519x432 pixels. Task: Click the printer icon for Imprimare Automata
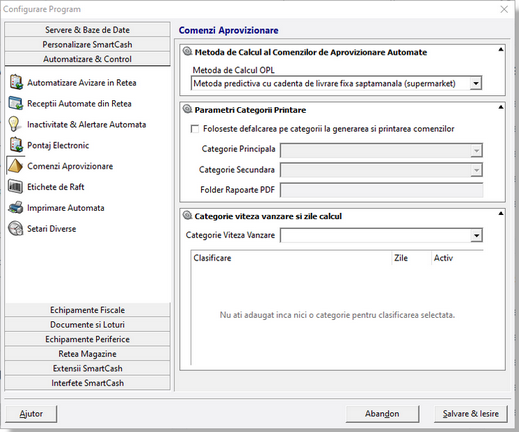click(15, 208)
